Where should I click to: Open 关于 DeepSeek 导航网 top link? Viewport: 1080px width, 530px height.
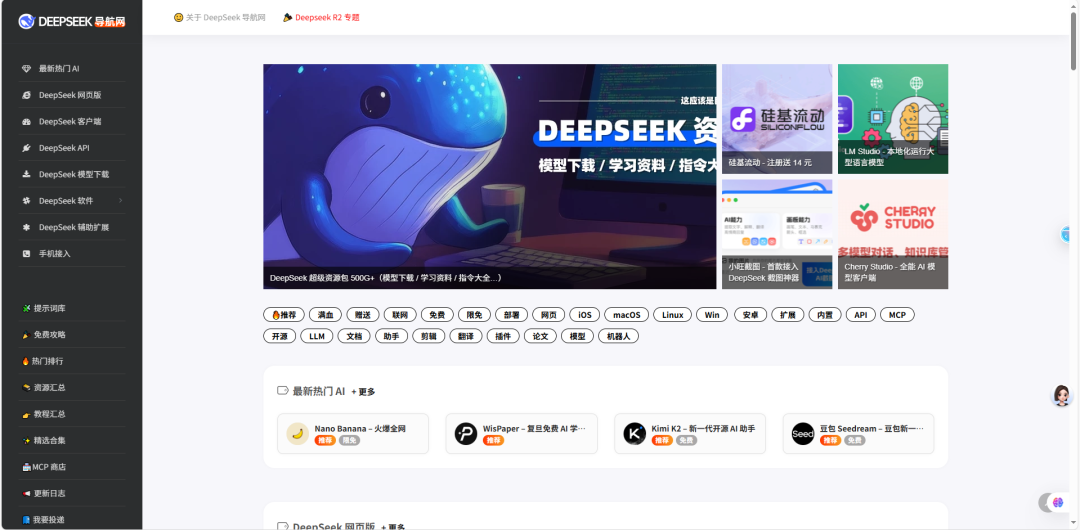(x=219, y=17)
